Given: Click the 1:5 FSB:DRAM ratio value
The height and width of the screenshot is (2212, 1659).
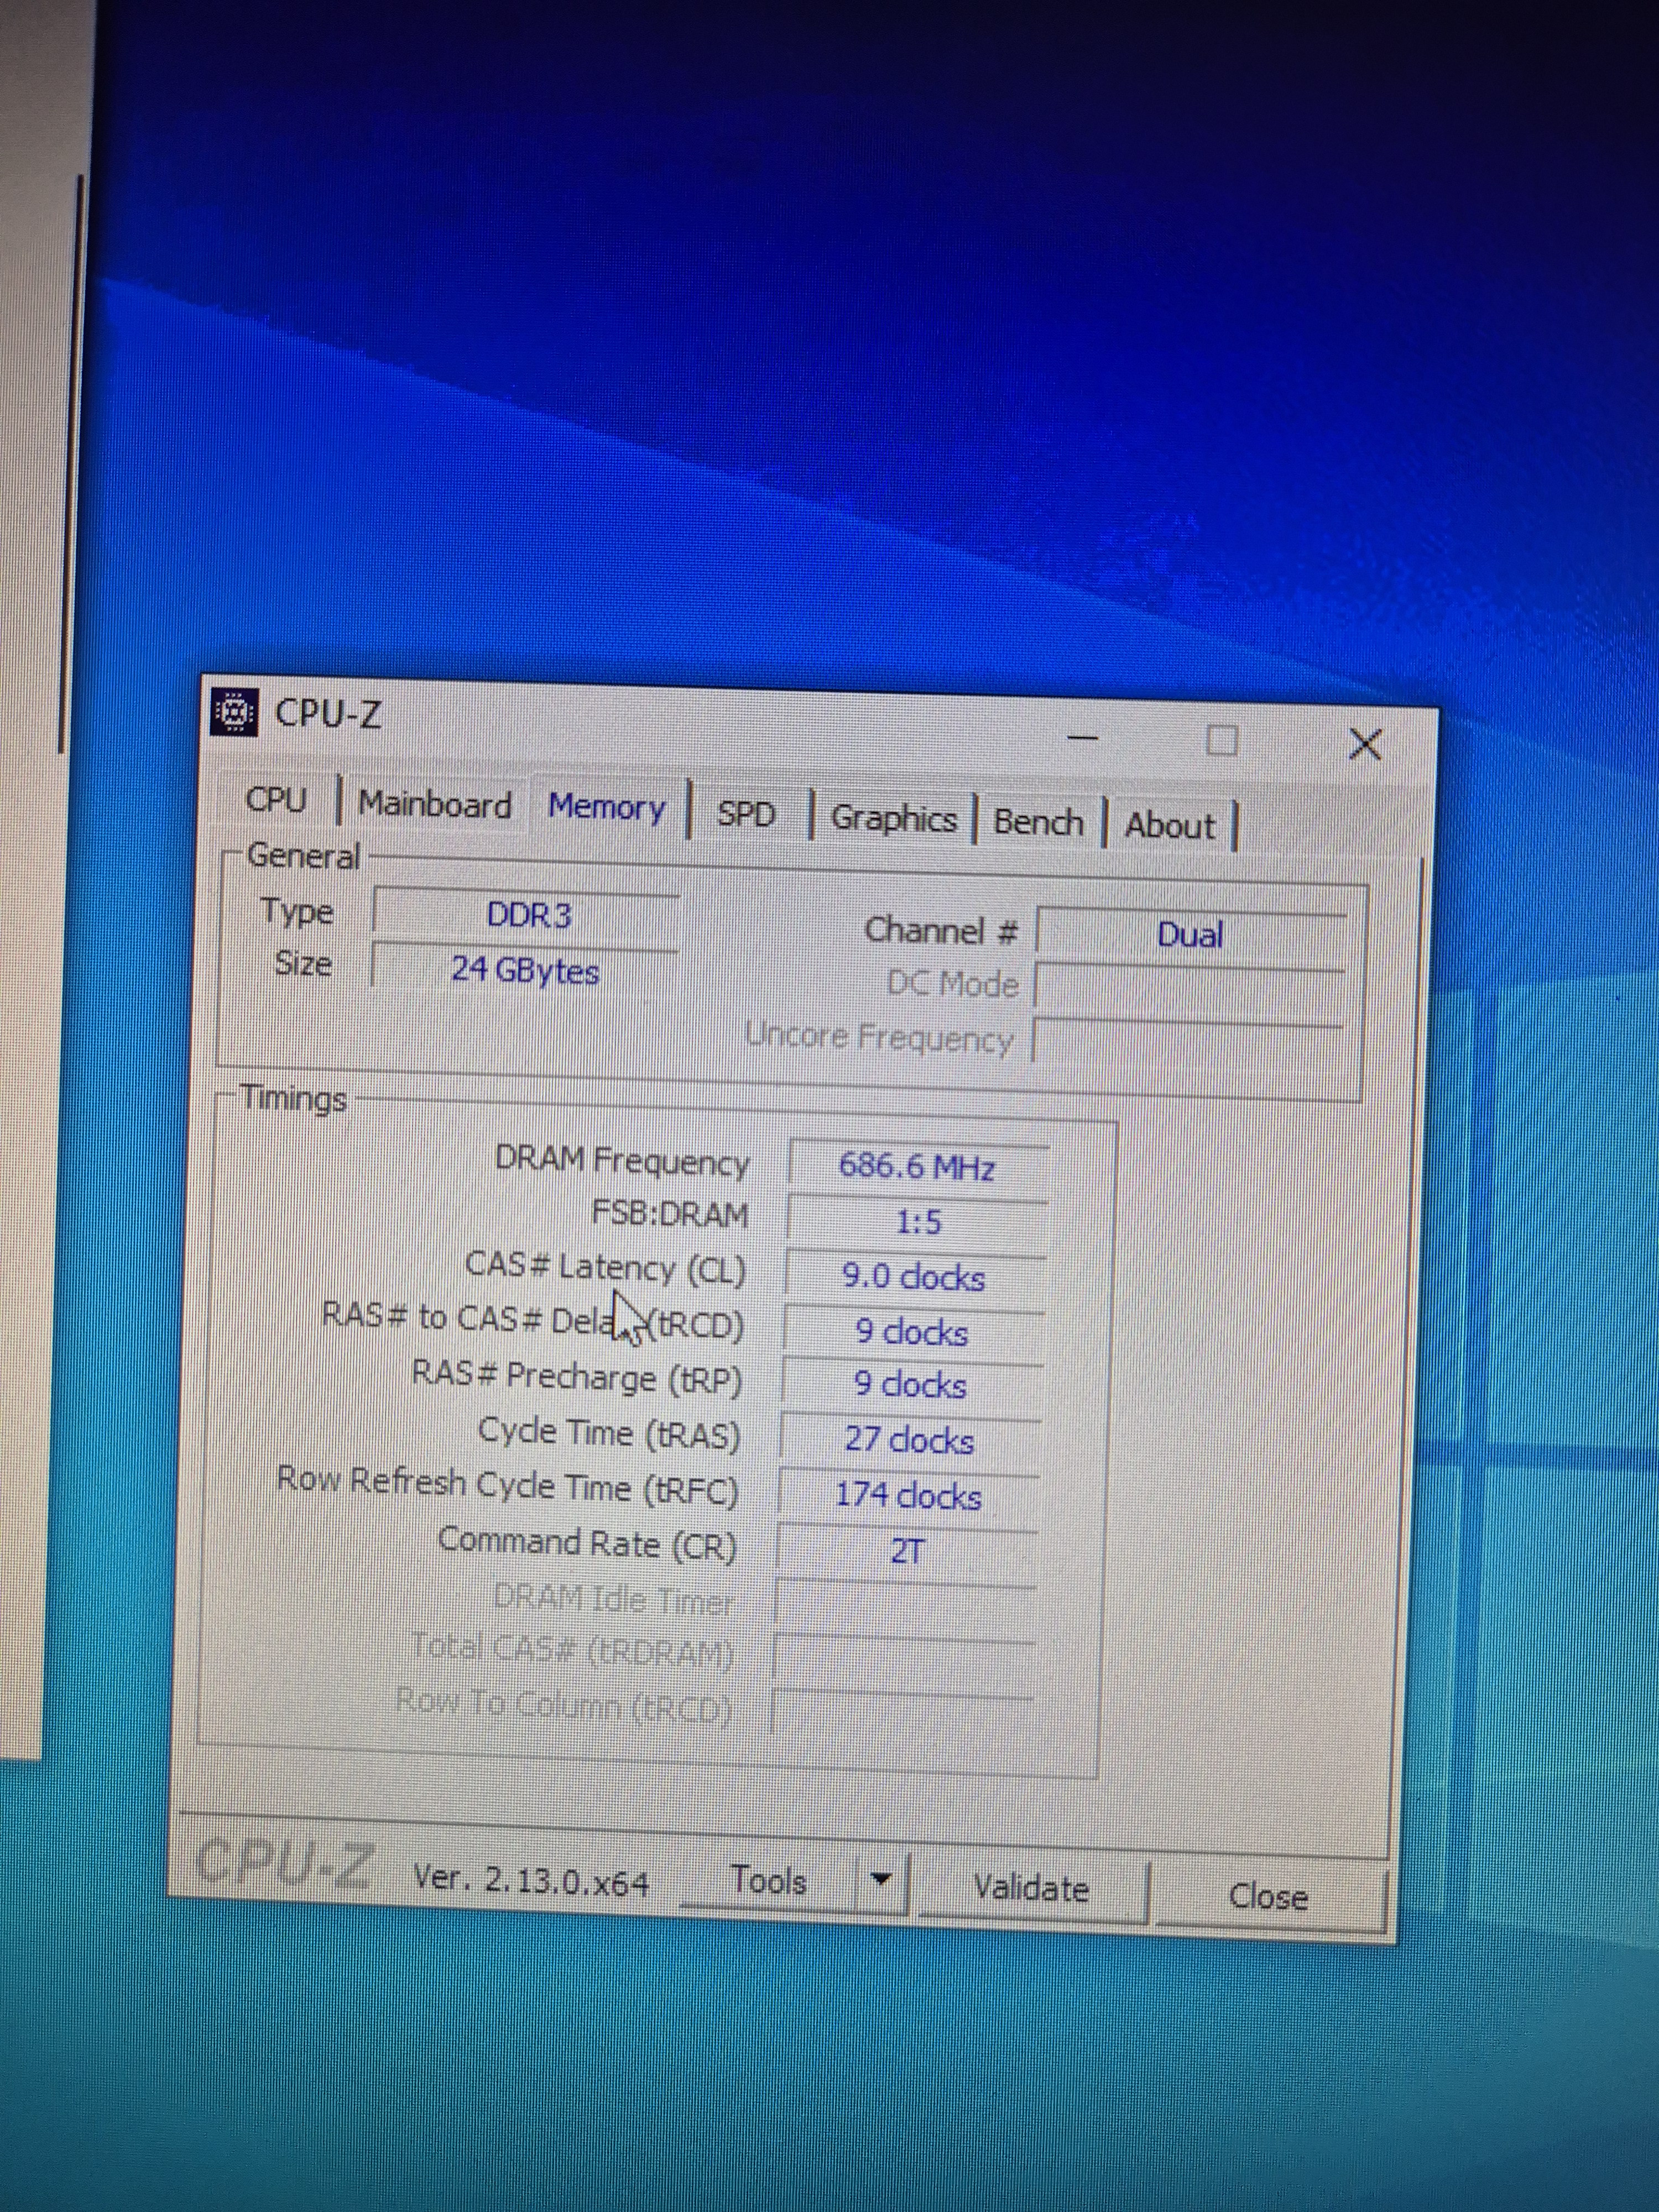Looking at the screenshot, I should tap(917, 1222).
